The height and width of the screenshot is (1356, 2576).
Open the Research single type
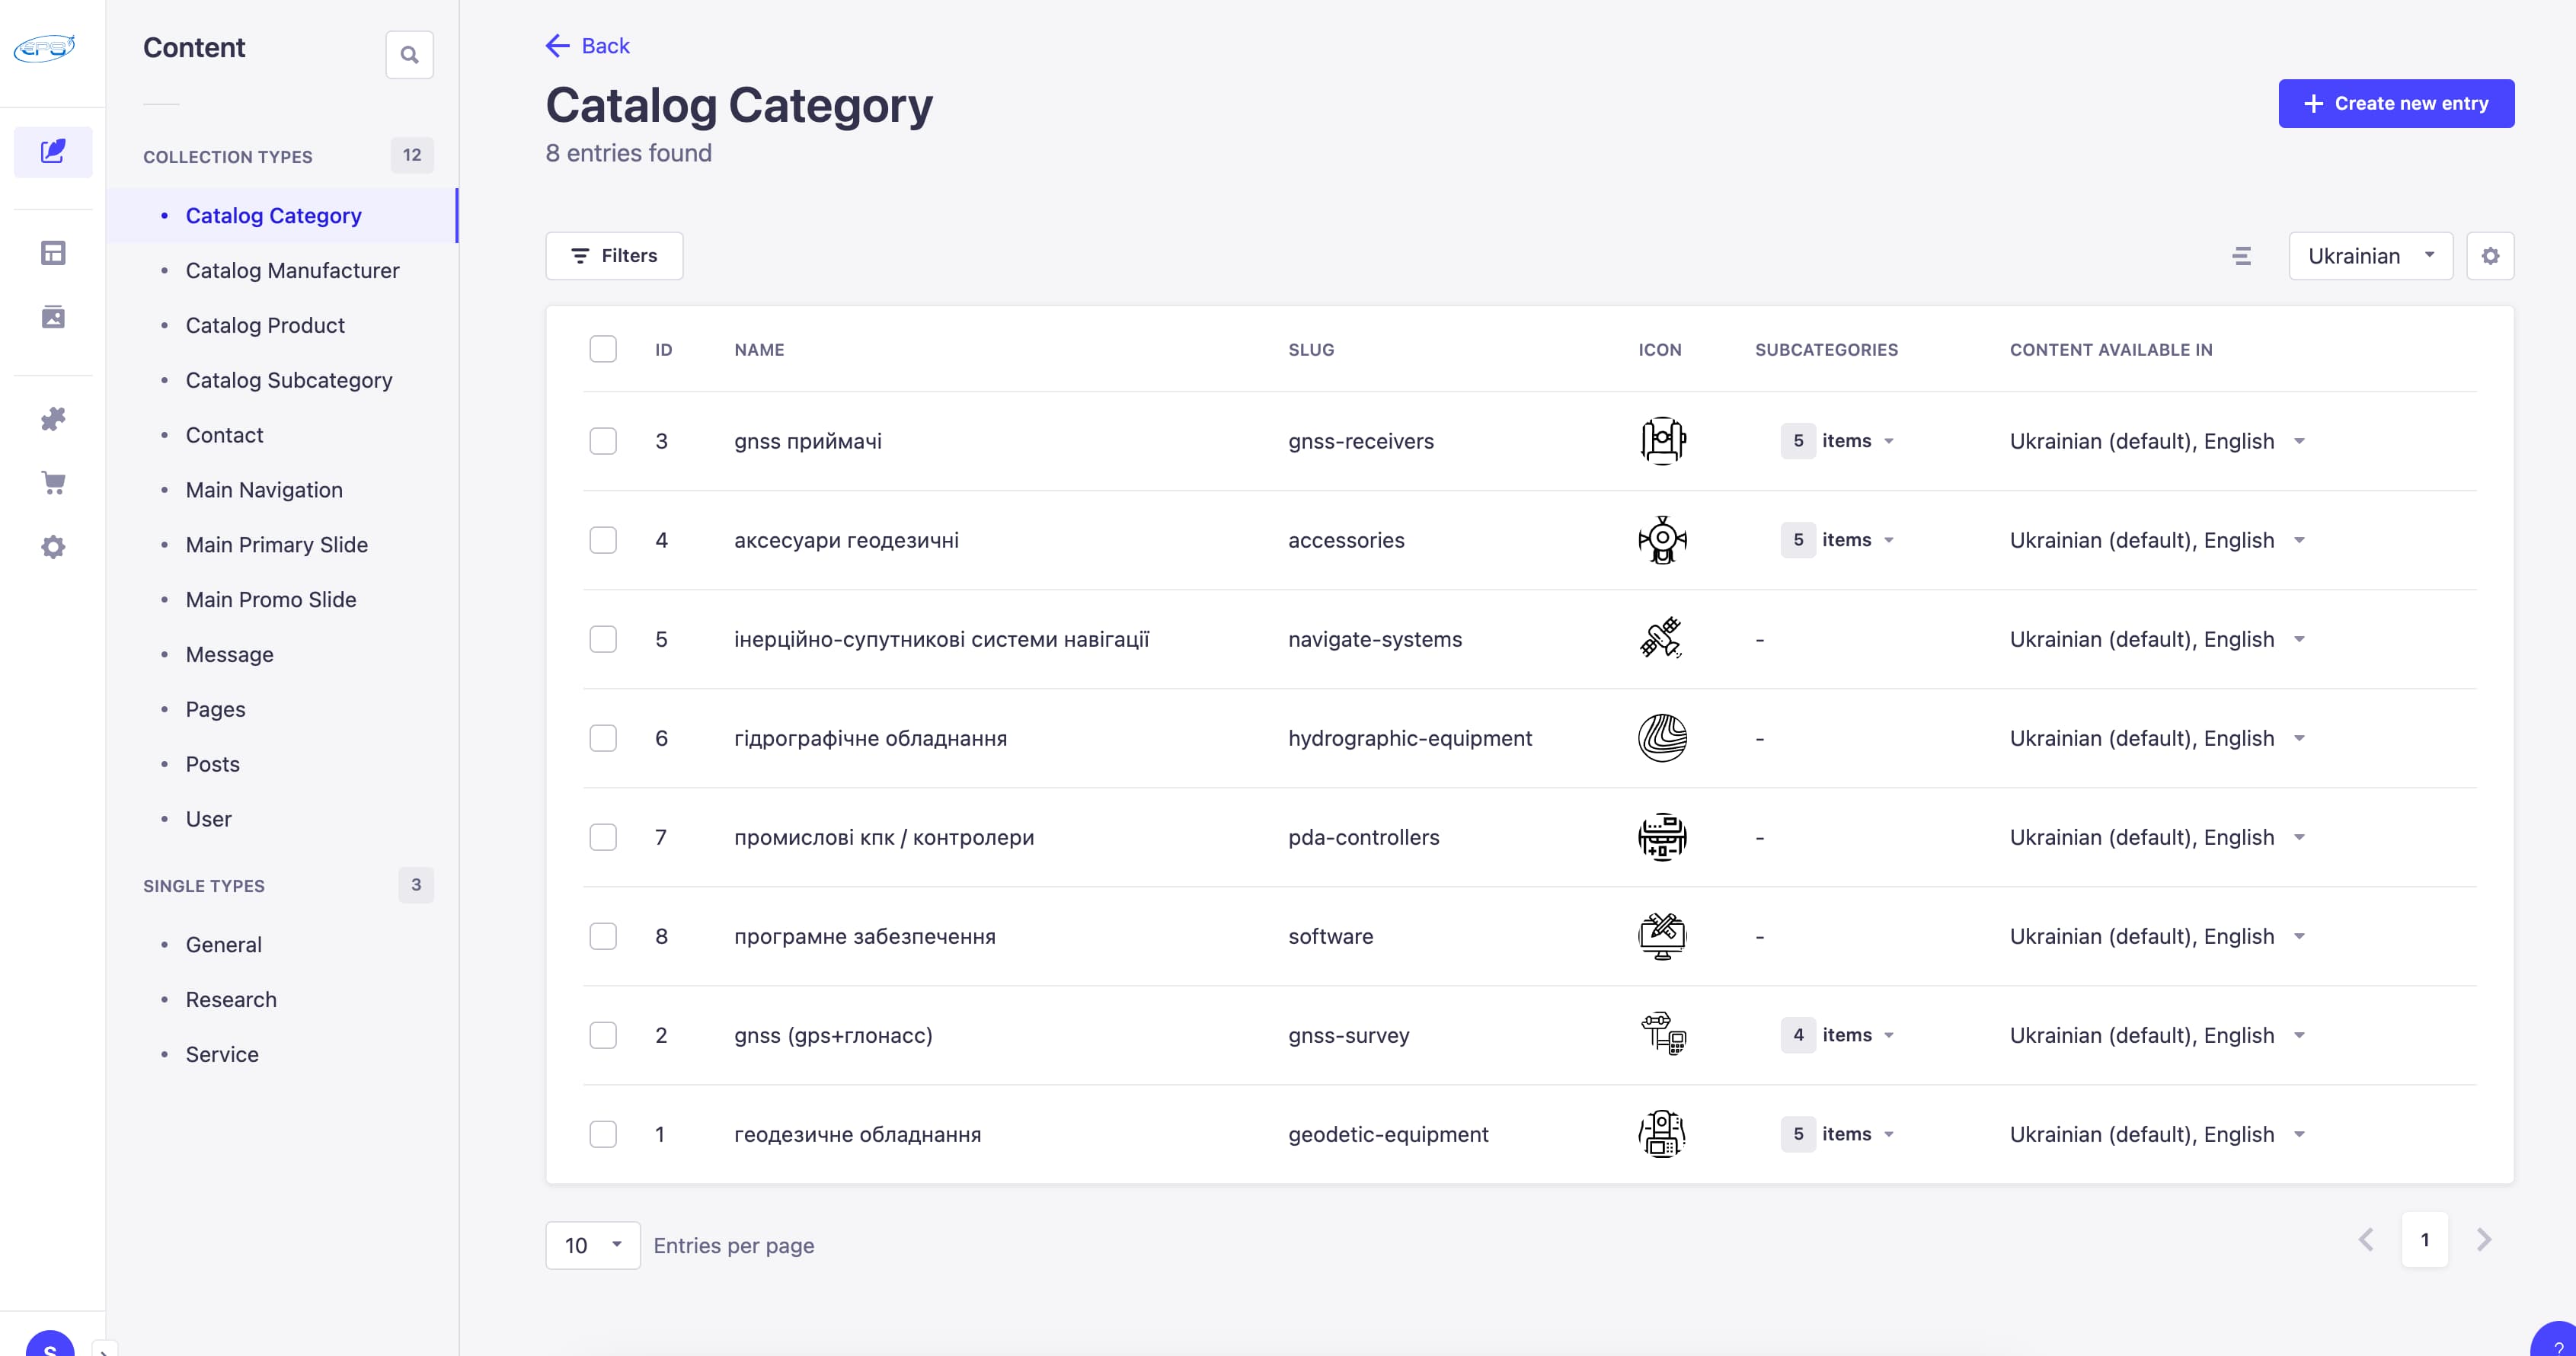point(231,999)
